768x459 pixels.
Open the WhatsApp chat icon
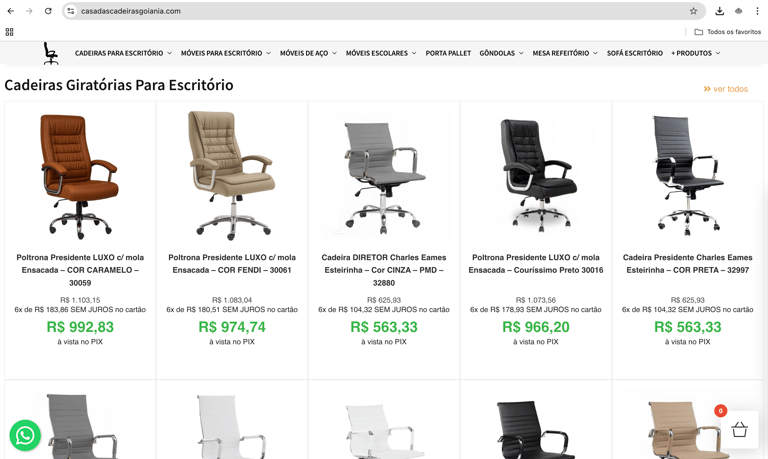pyautogui.click(x=25, y=435)
